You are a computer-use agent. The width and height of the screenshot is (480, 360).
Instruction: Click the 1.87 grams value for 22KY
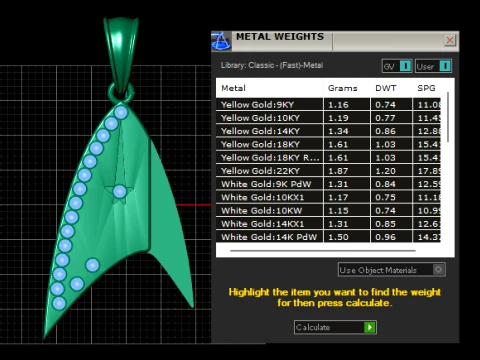click(x=338, y=171)
